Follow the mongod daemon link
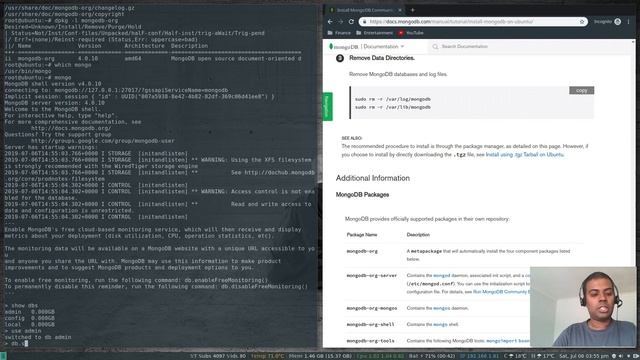The width and height of the screenshot is (640, 360). point(442,276)
